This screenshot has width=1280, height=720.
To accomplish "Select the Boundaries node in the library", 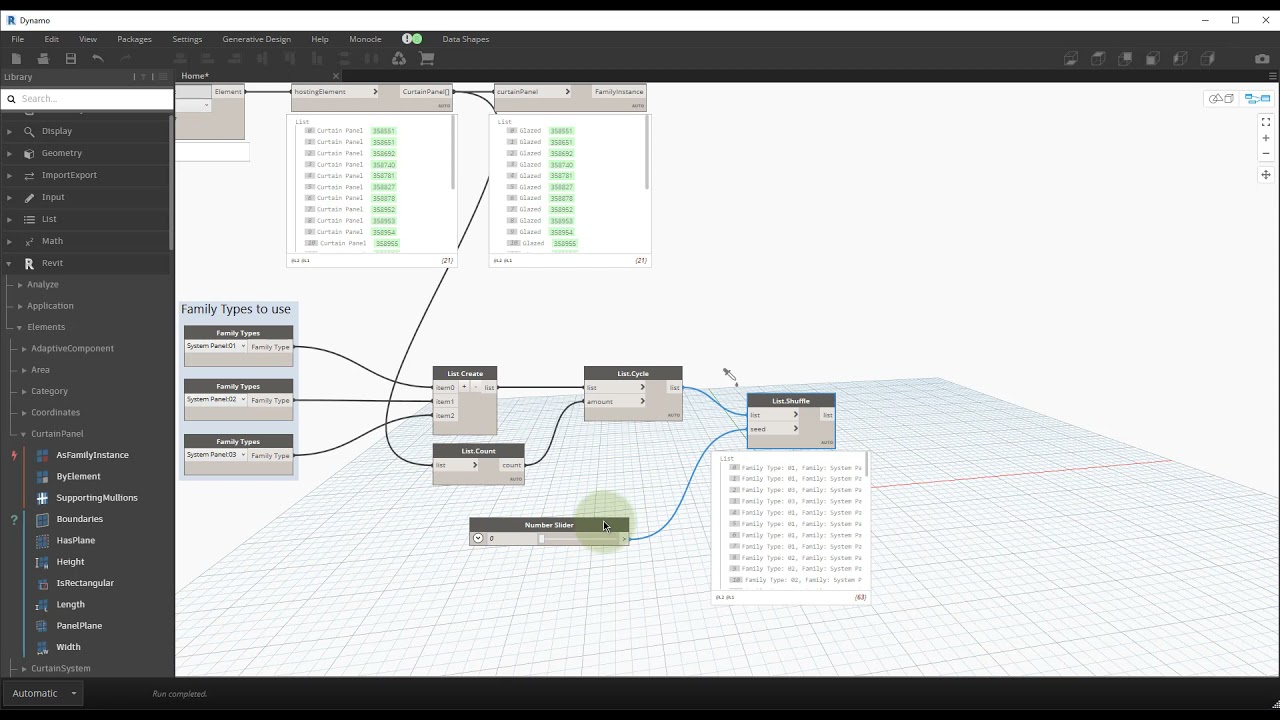I will [x=80, y=519].
